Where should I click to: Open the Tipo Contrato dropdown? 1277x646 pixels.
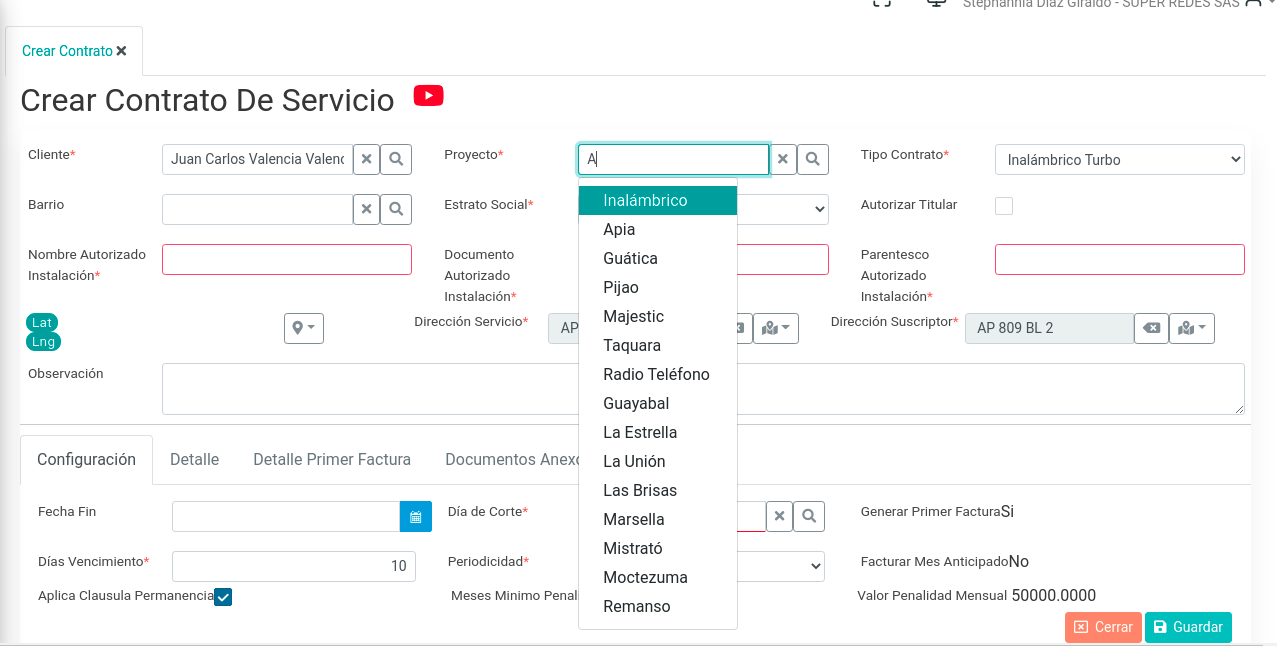1120,160
